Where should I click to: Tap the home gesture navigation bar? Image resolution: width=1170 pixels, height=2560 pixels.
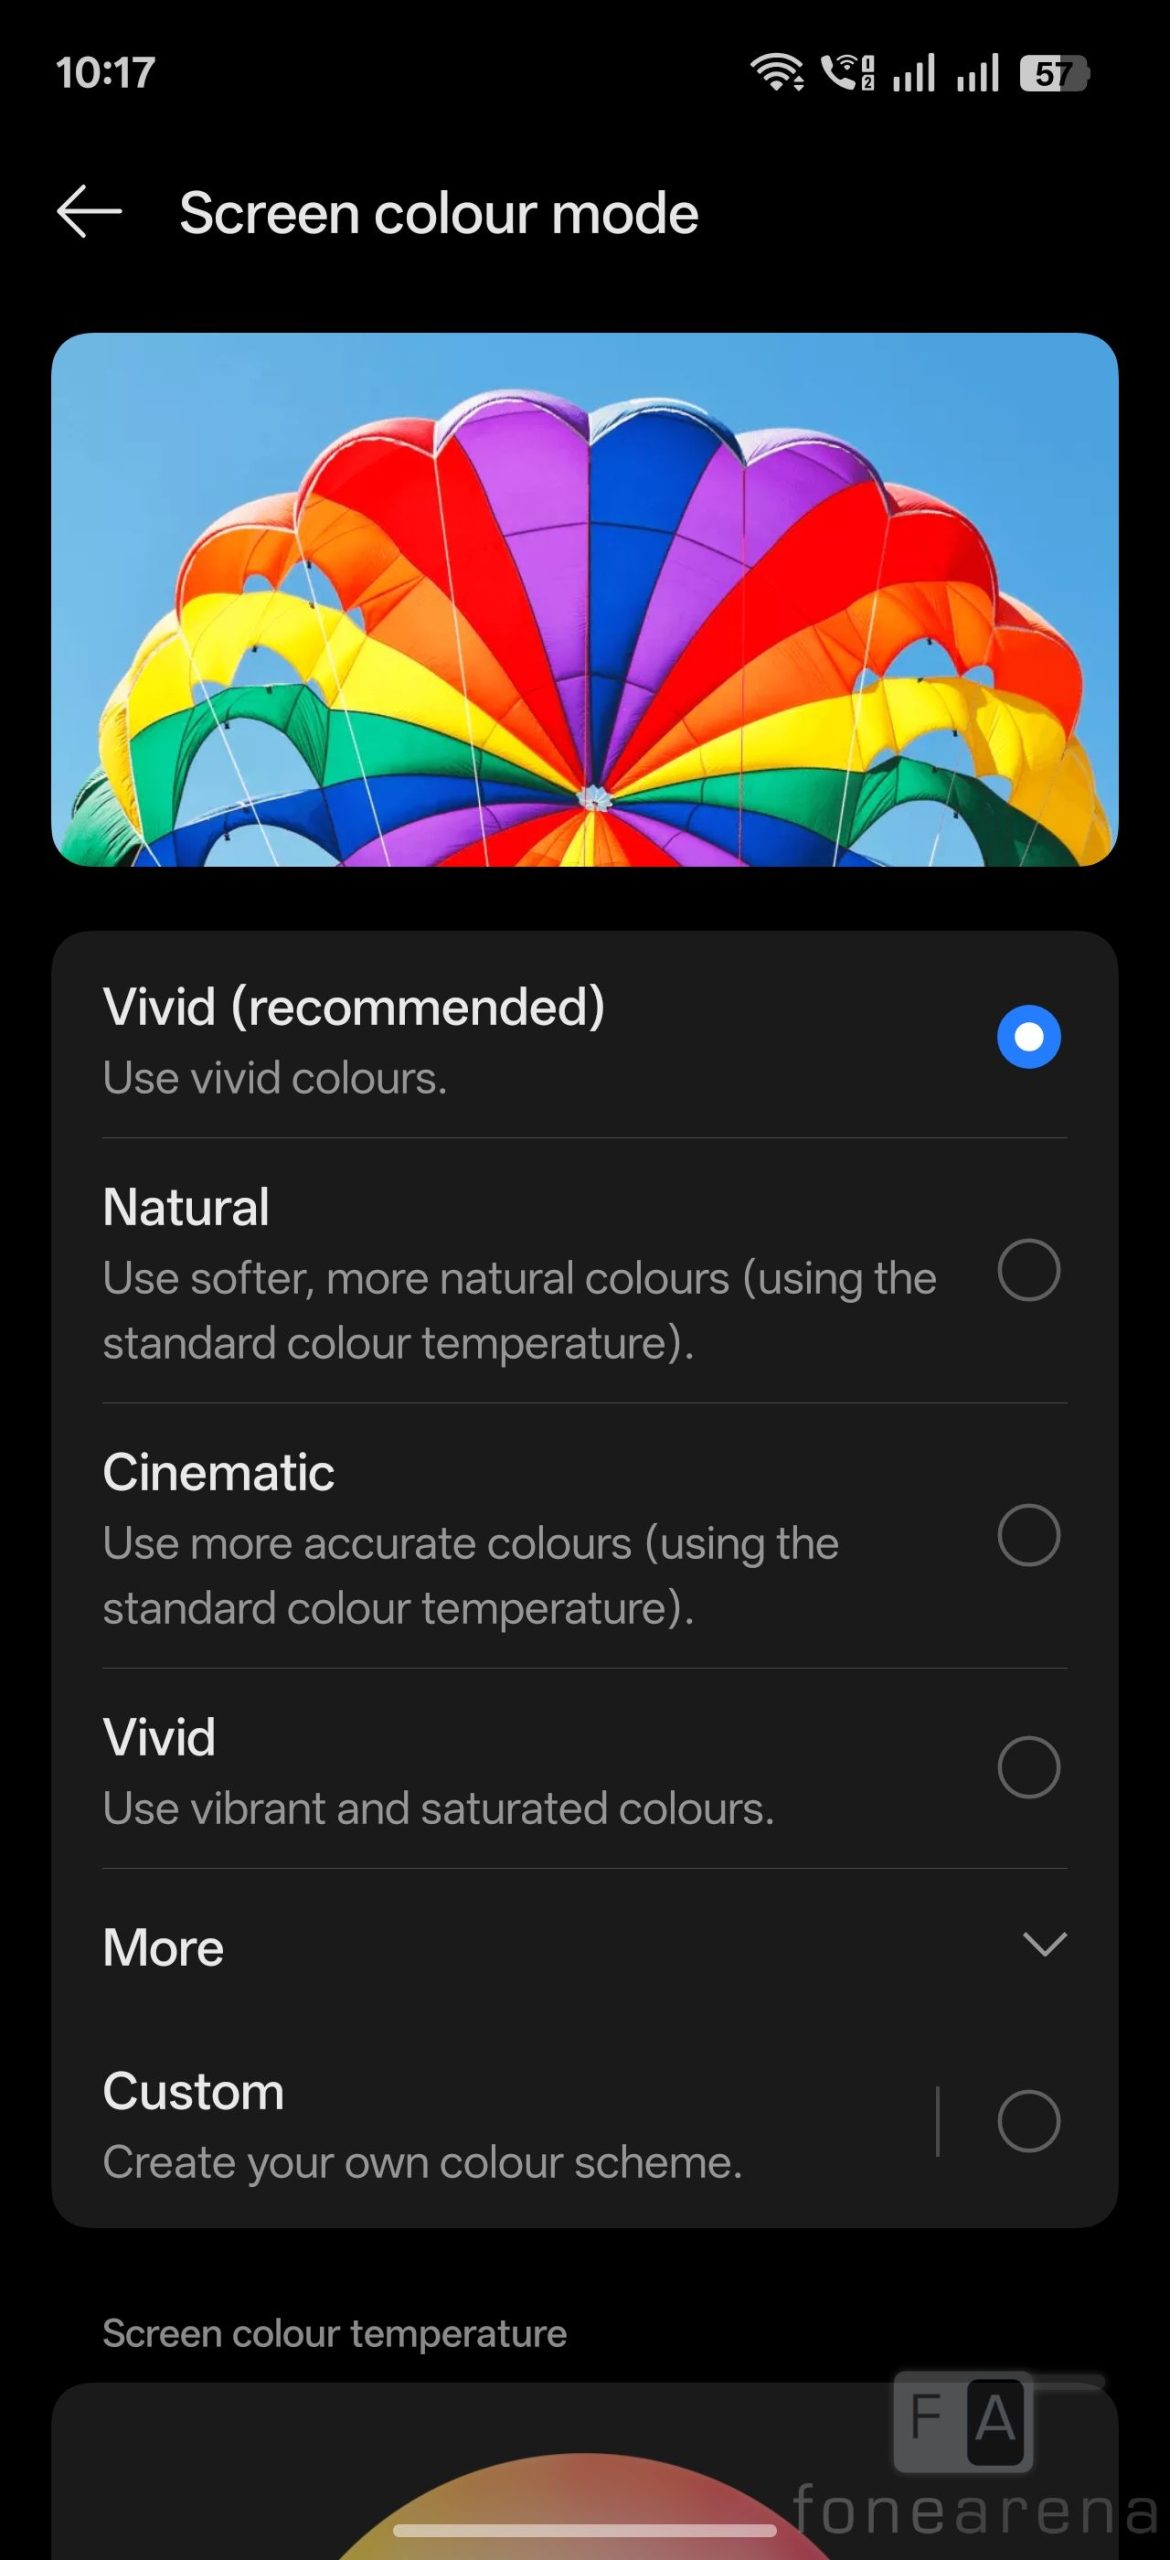pos(584,2531)
